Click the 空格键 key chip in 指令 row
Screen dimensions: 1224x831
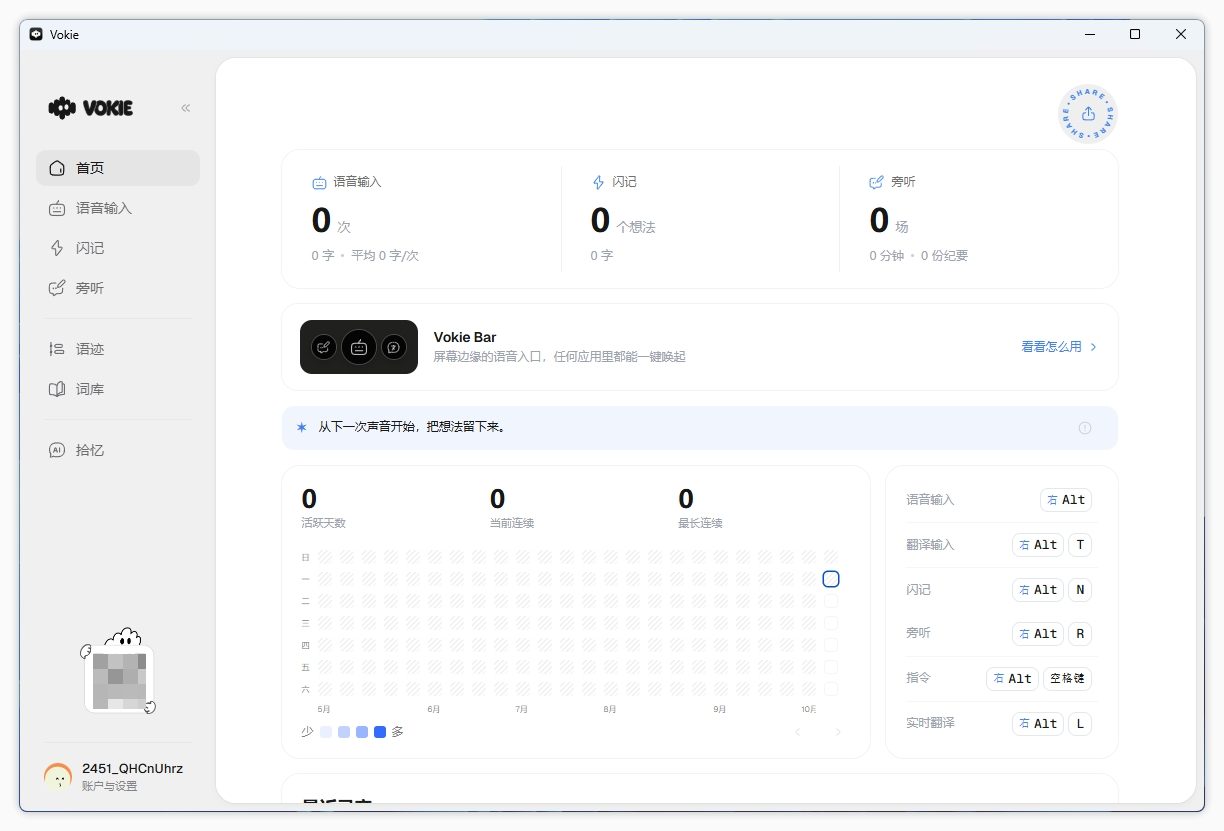[x=1067, y=678]
